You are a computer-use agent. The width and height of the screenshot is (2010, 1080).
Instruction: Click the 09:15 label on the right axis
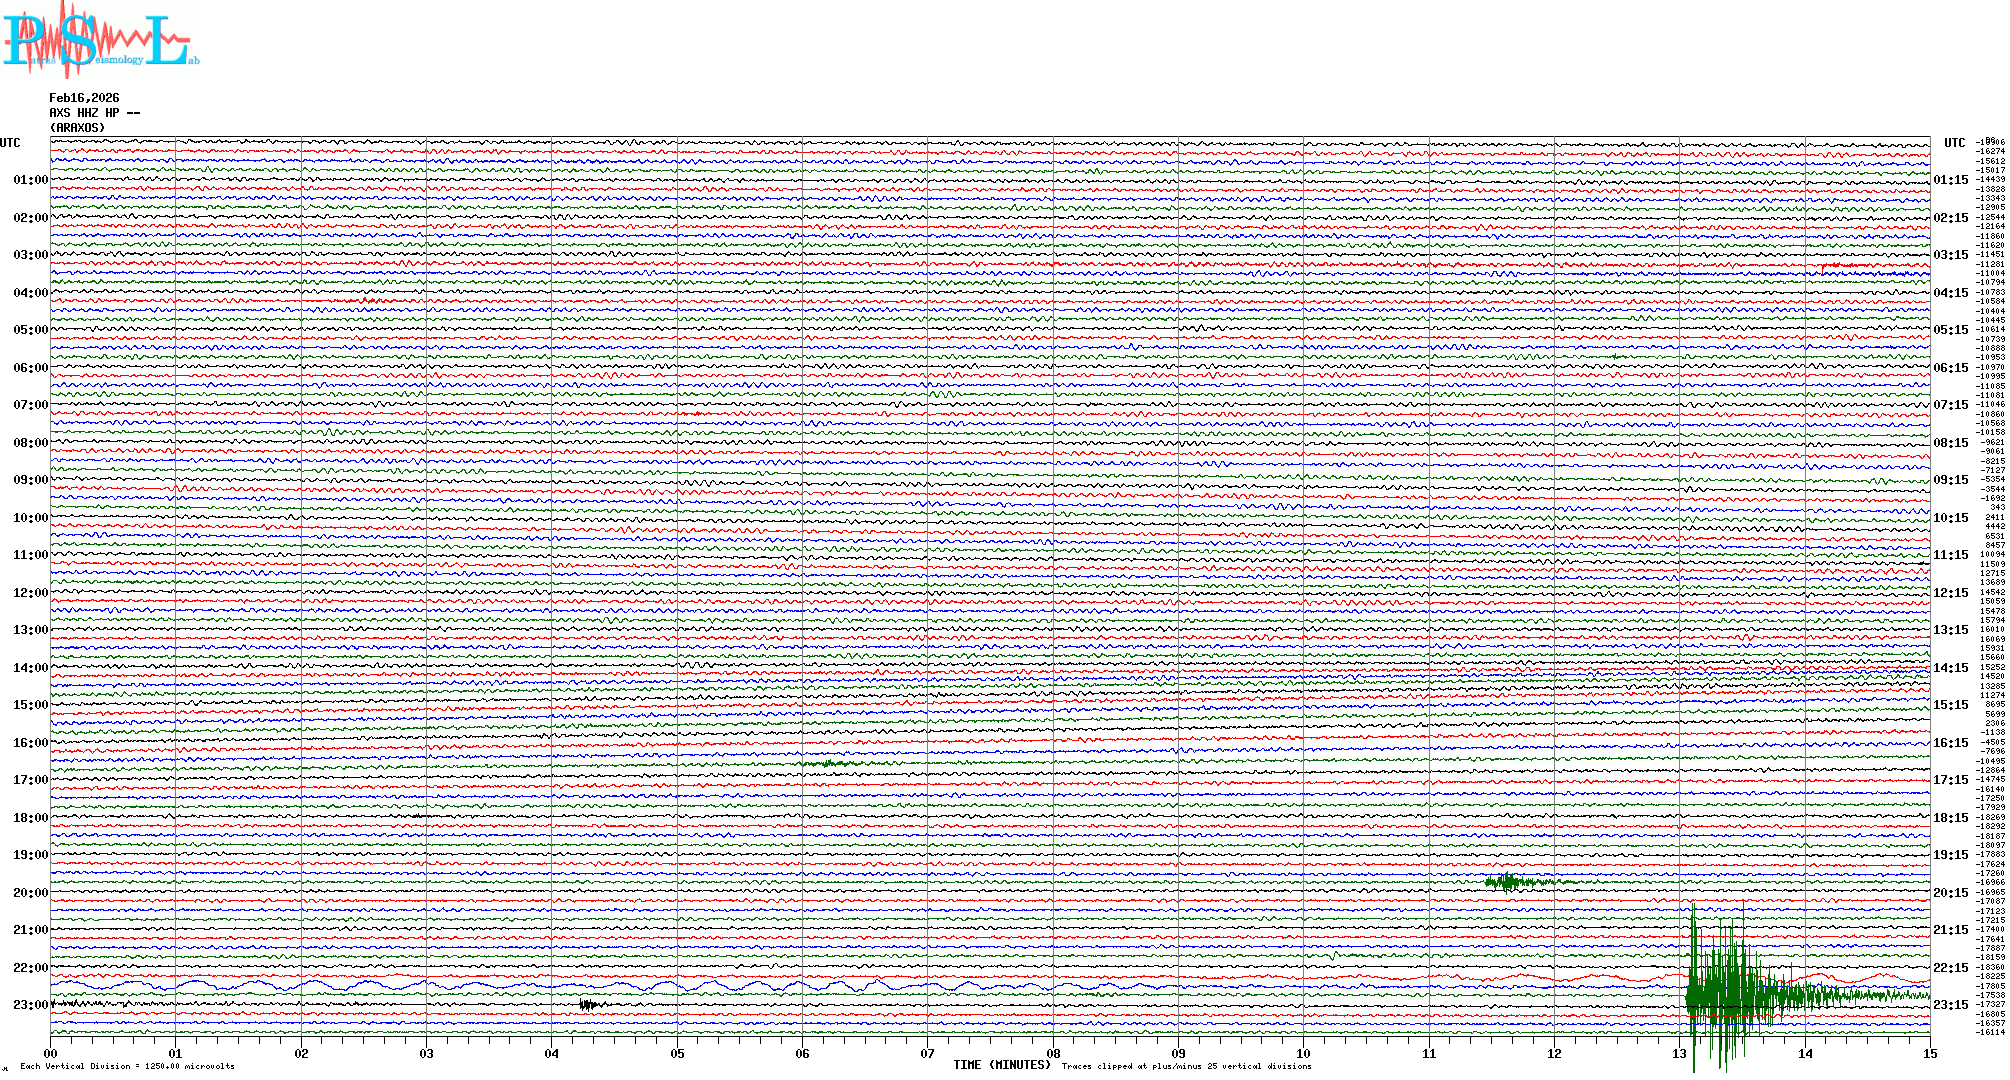[1950, 480]
